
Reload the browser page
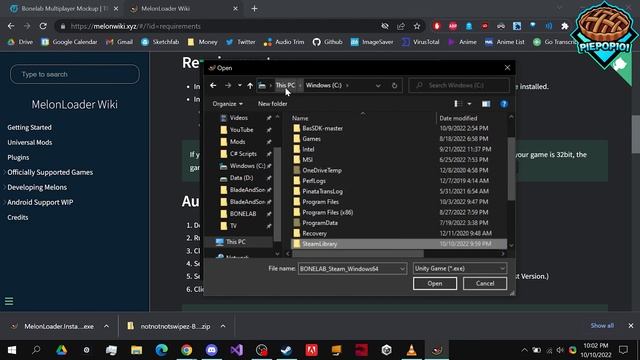[x=43, y=26]
